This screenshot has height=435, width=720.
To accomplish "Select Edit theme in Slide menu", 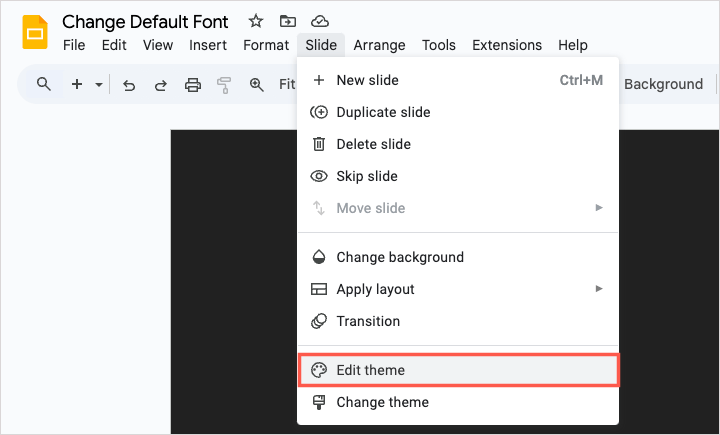I will (x=458, y=370).
